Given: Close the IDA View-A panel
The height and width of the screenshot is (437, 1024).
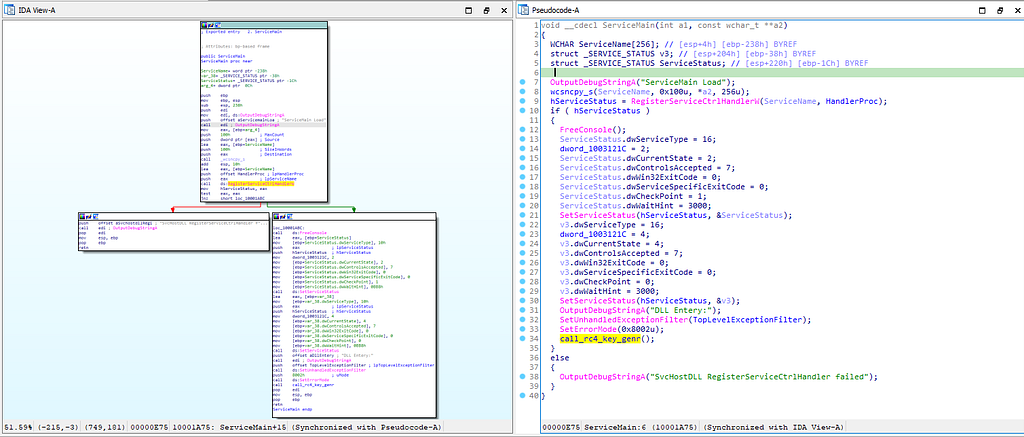Looking at the screenshot, I should pyautogui.click(x=504, y=10).
